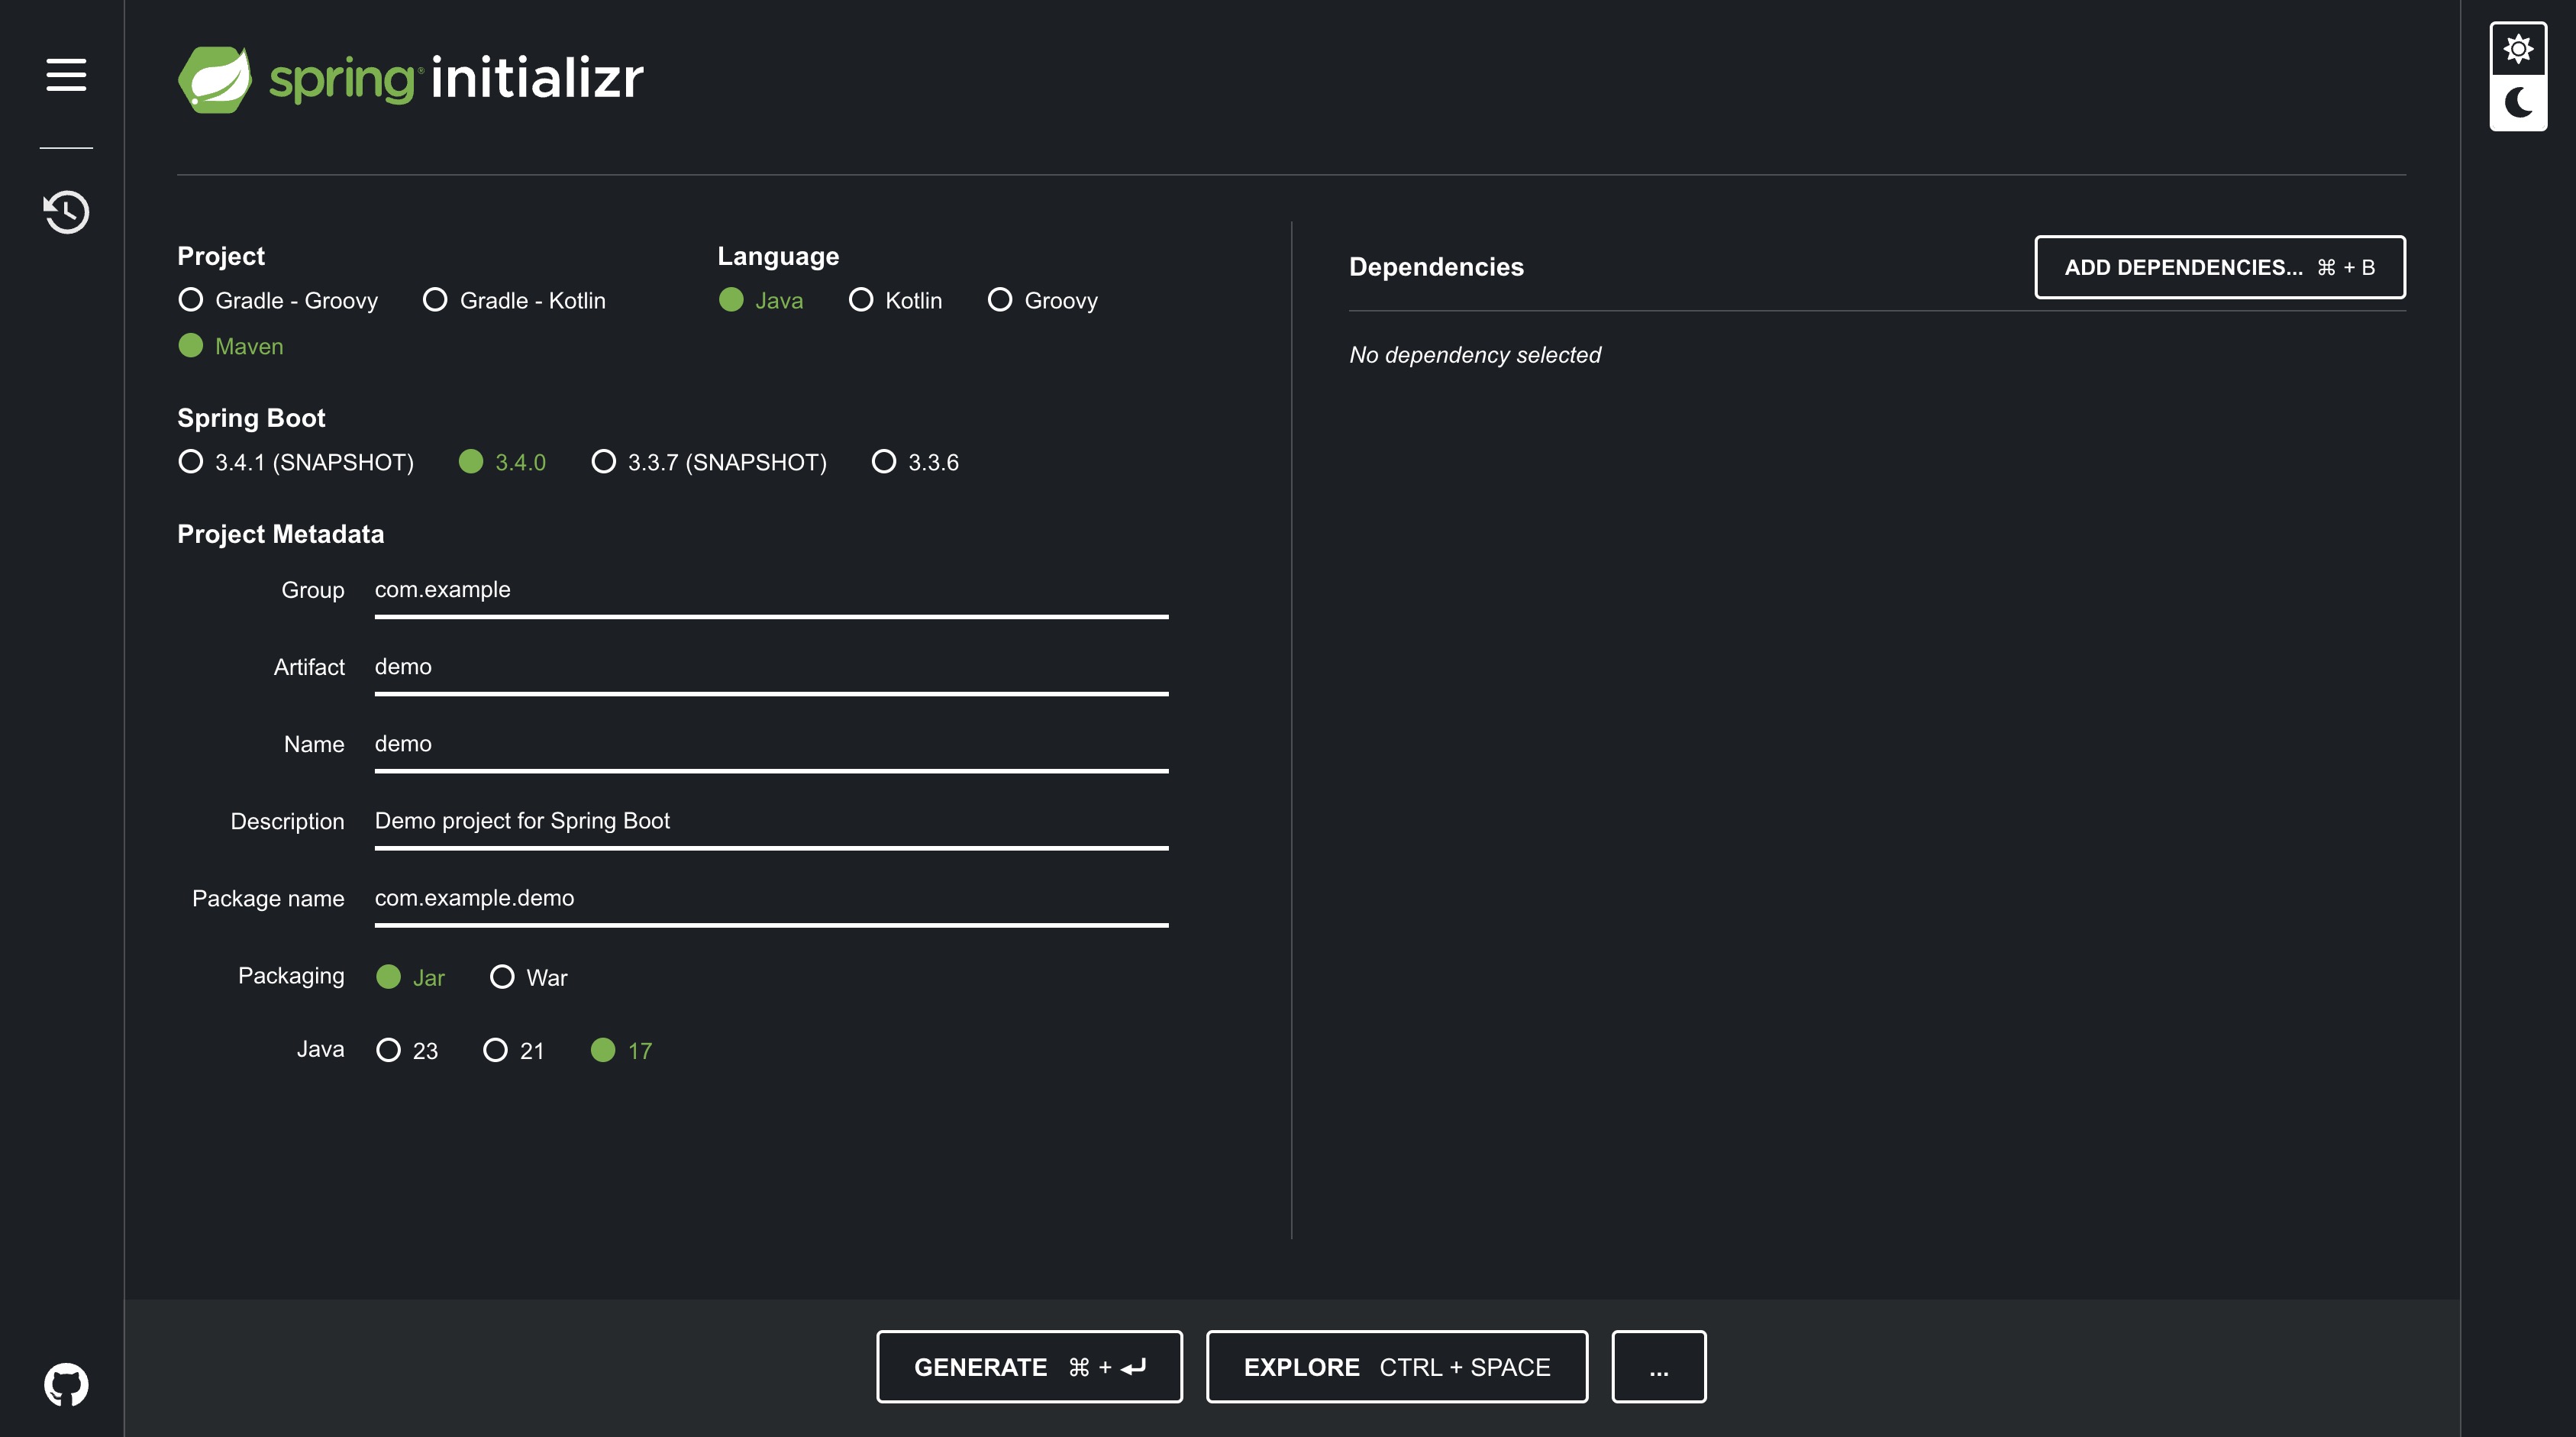Choose Kotlin as the language
Viewport: 2576px width, 1437px height.
[895, 300]
